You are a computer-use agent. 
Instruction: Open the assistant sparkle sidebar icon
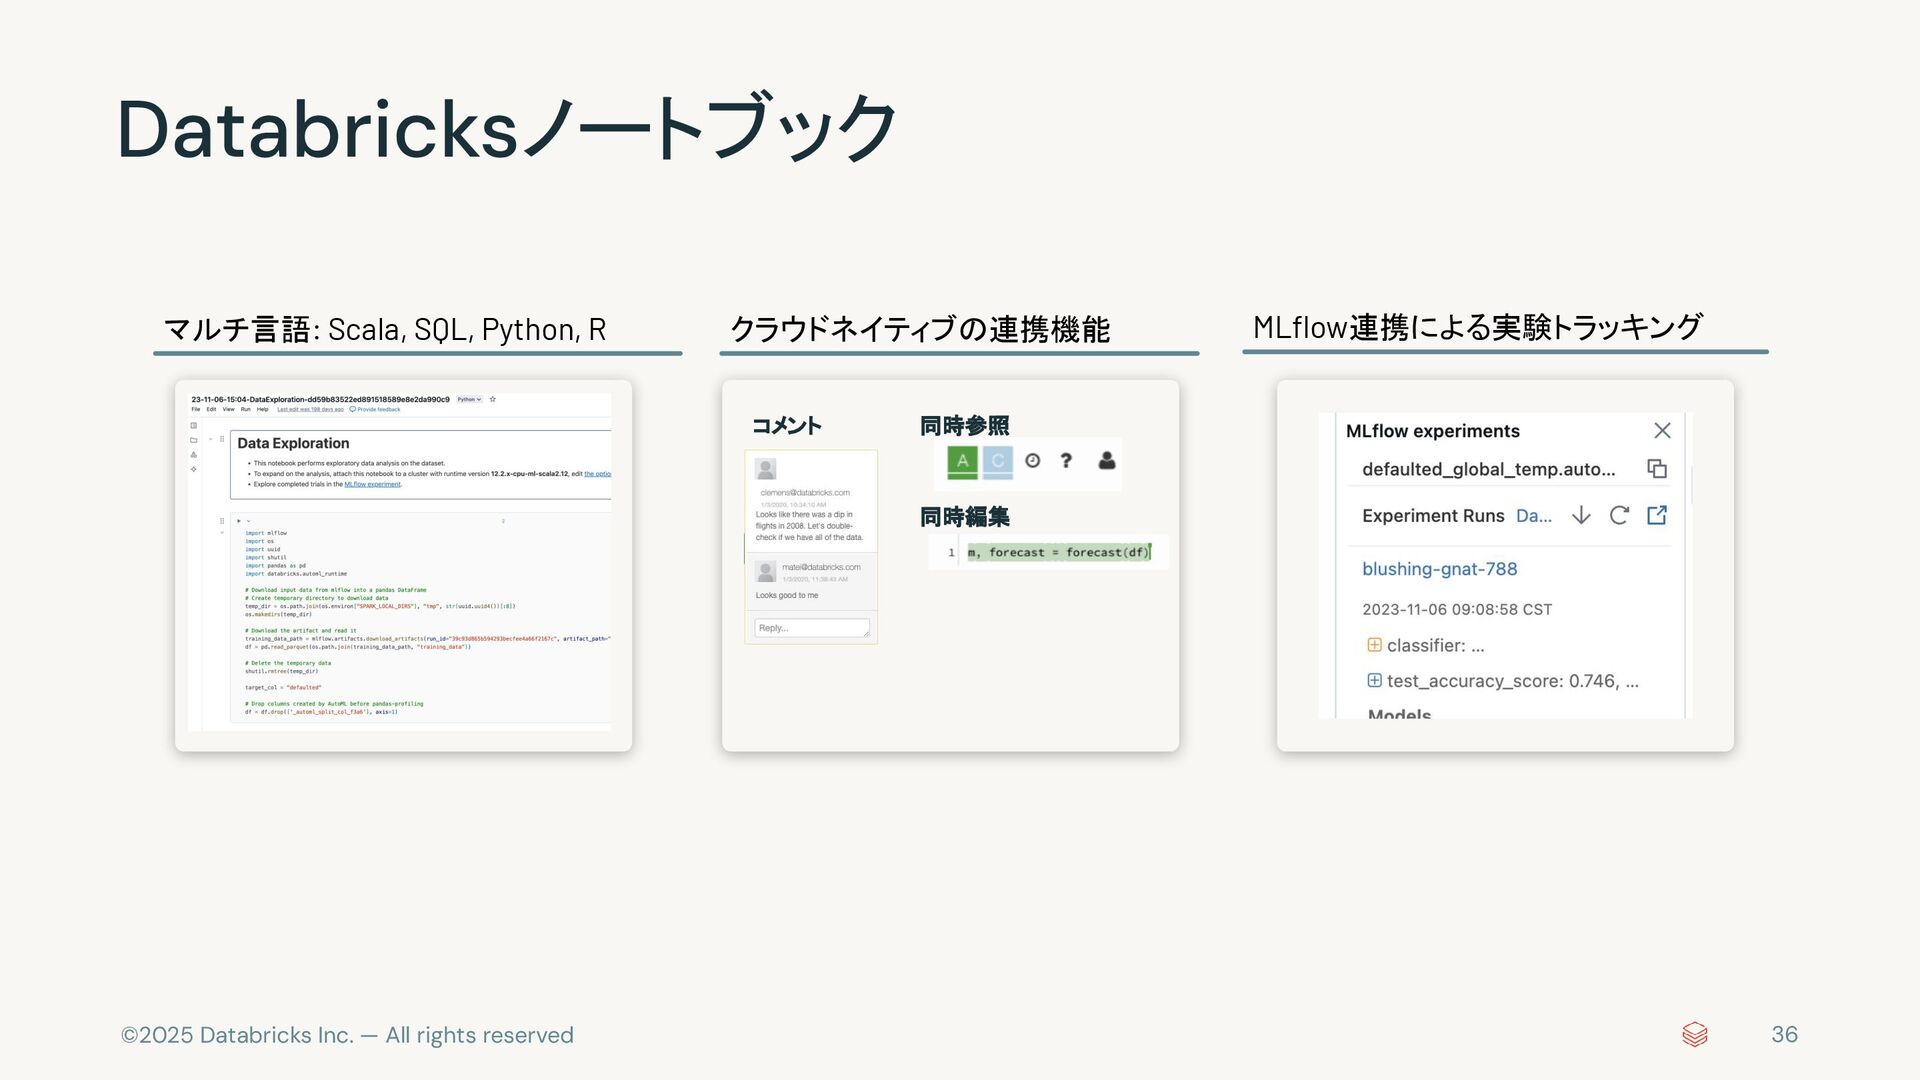click(194, 469)
